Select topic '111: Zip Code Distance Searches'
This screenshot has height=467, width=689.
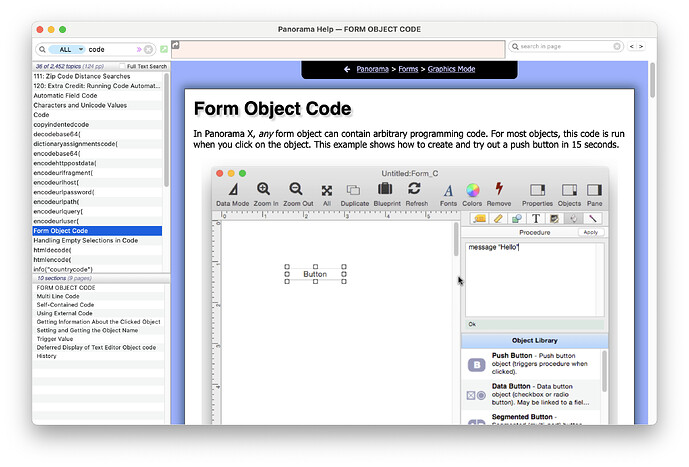tap(98, 76)
